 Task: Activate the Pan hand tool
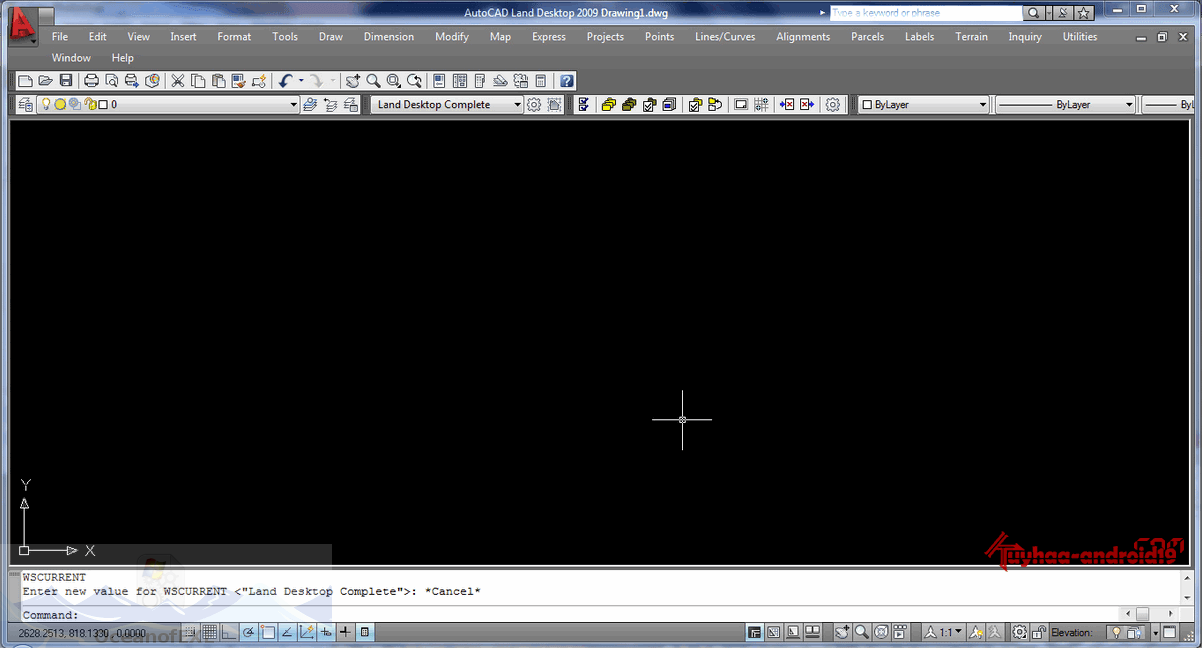pyautogui.click(x=353, y=81)
